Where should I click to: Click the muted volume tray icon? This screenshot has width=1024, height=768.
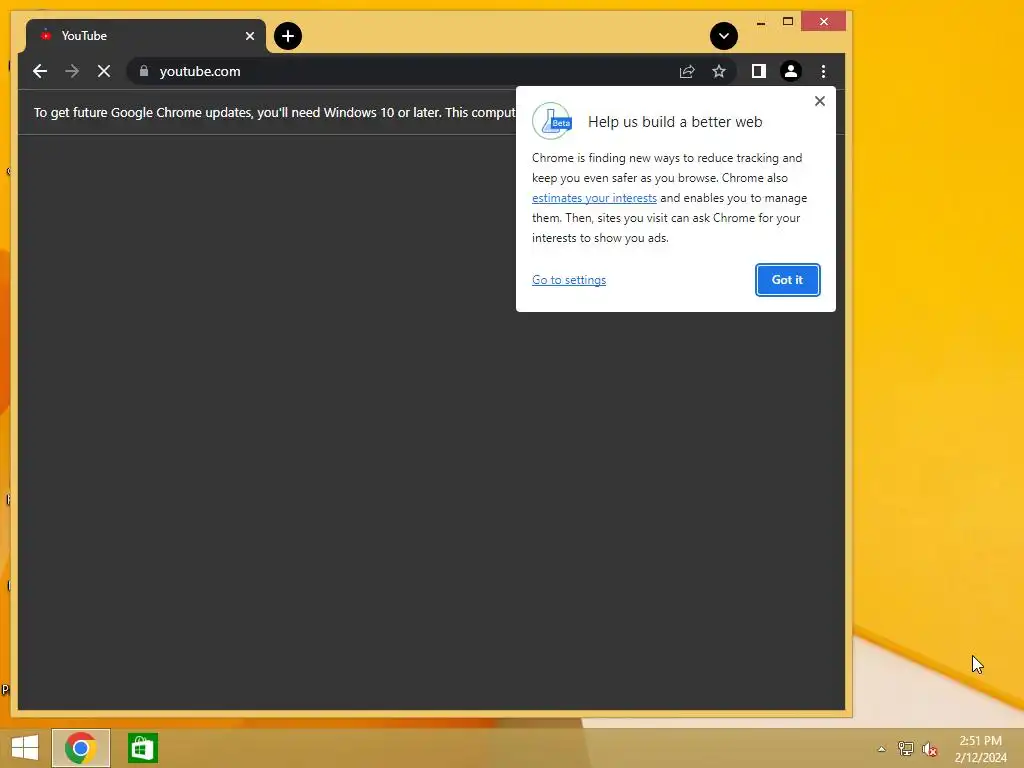(x=929, y=749)
